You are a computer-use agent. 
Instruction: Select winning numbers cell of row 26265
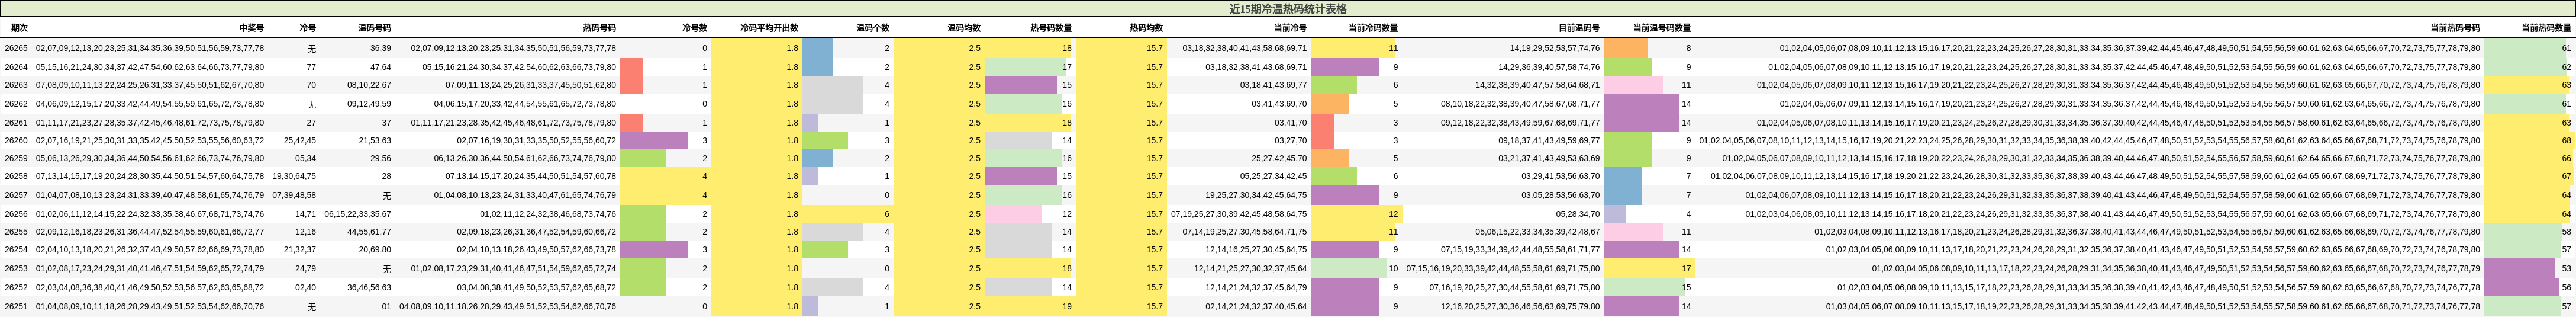(x=150, y=48)
